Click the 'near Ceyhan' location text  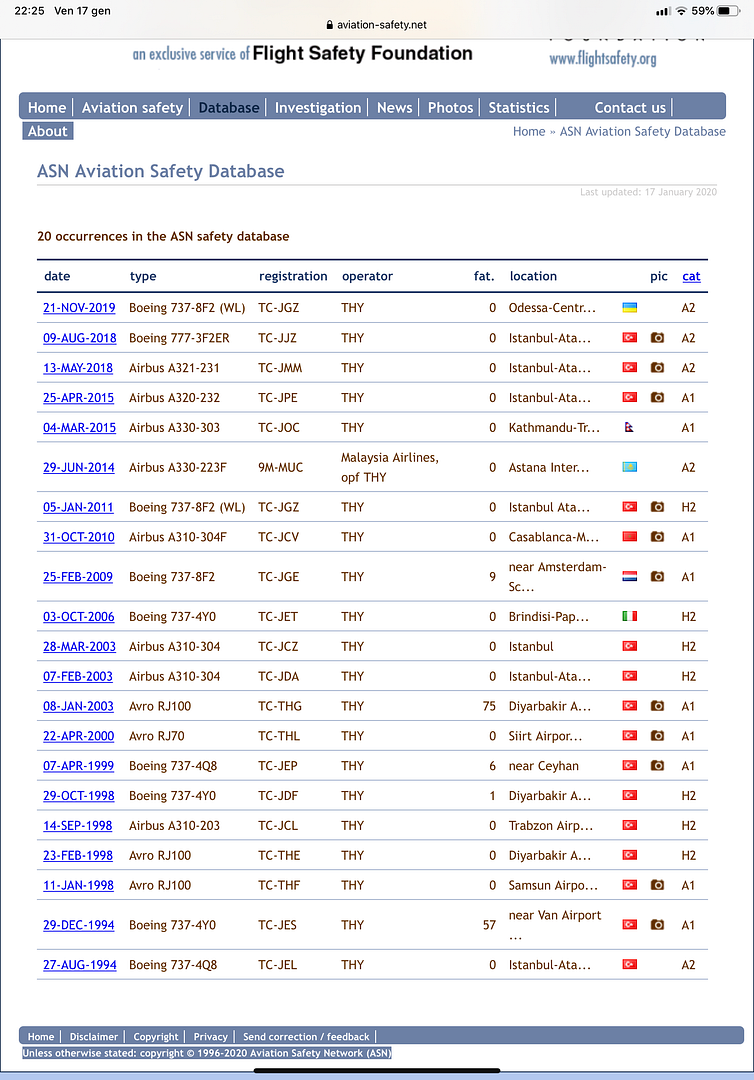(x=543, y=765)
